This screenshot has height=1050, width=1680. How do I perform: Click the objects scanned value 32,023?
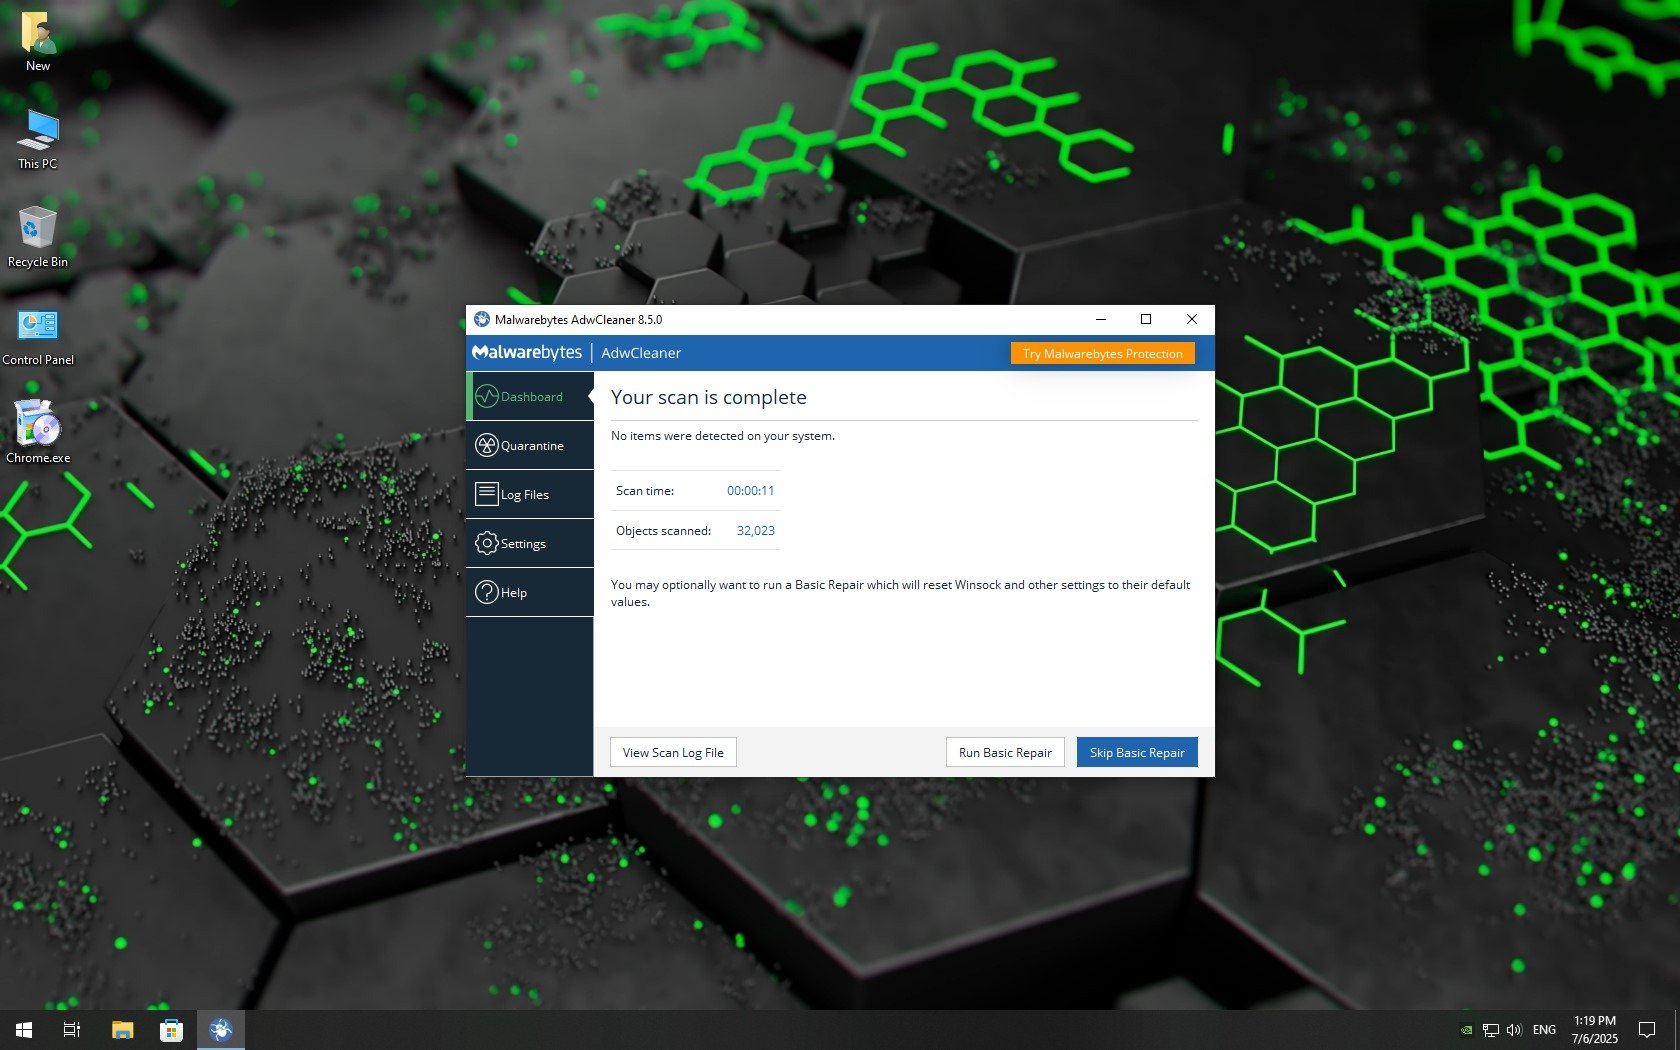pyautogui.click(x=756, y=531)
